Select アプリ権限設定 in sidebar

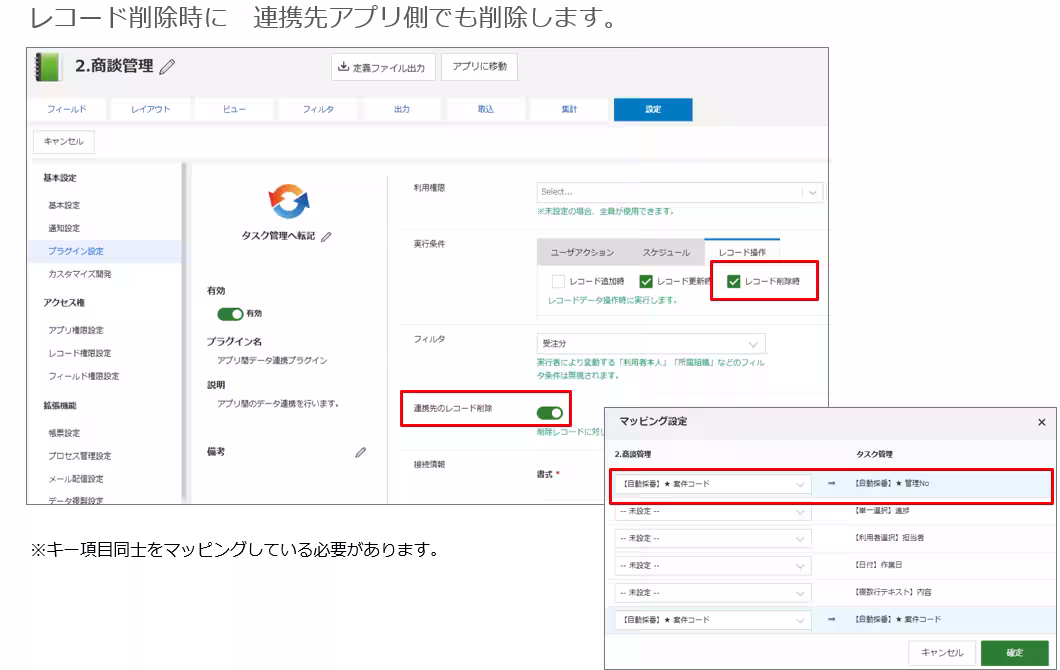[x=76, y=330]
